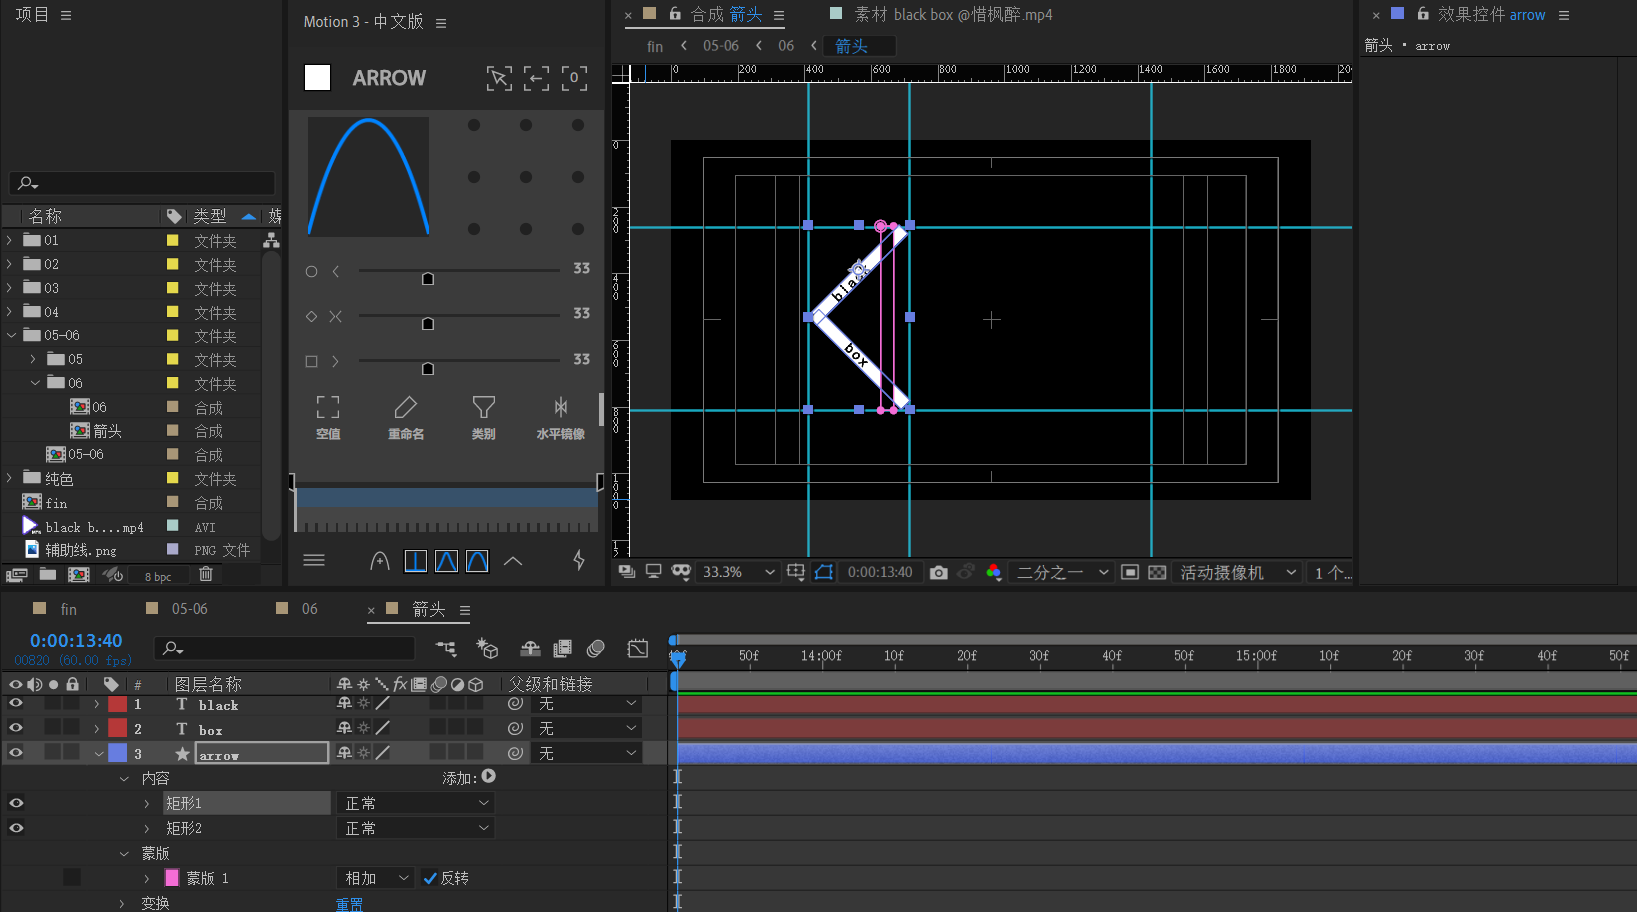This screenshot has width=1637, height=912.
Task: Click the third Motion 3 slider handle
Action: tap(428, 369)
